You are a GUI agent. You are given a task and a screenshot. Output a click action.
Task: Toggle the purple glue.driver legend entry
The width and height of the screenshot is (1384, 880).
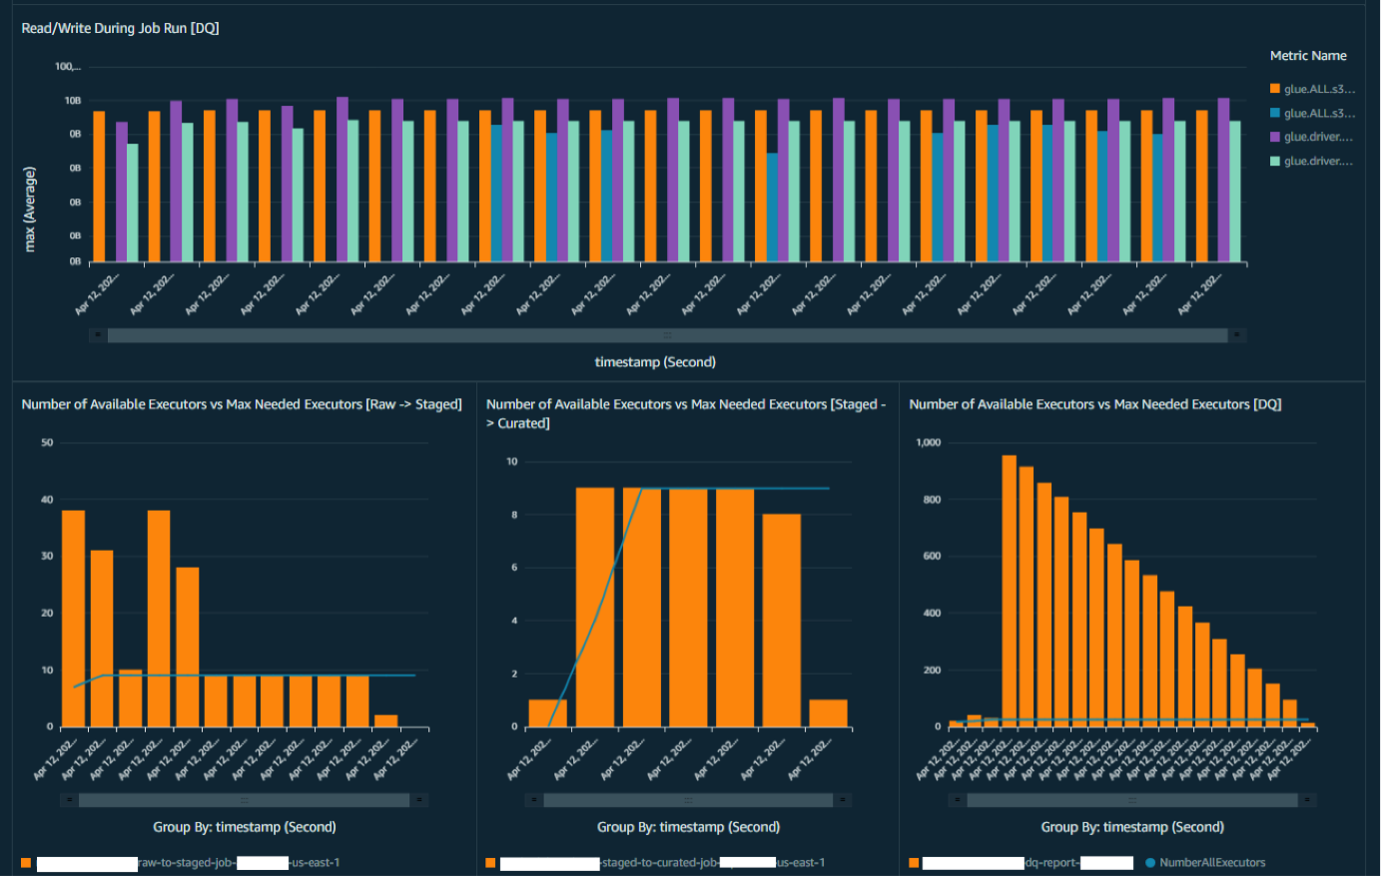coord(1312,137)
